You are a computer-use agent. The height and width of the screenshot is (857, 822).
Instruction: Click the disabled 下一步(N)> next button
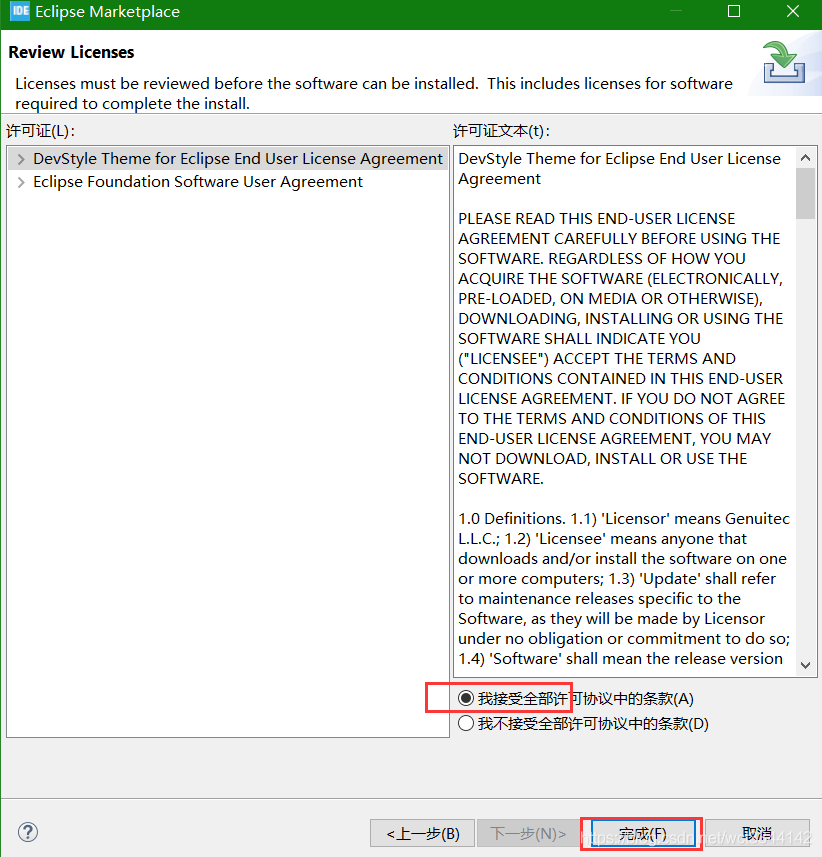pos(529,833)
